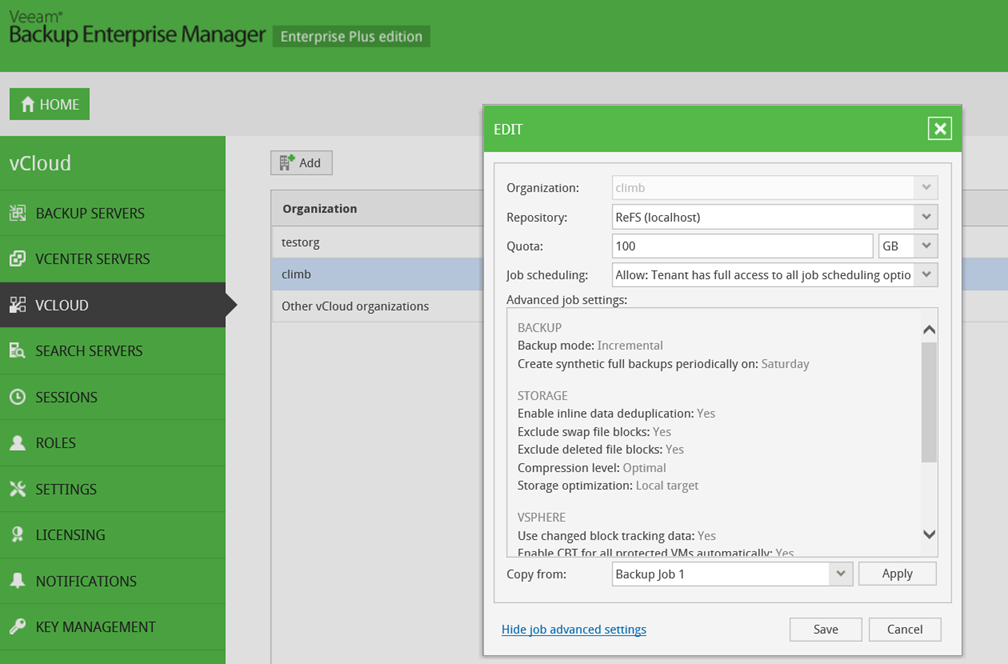Click the Save button
The height and width of the screenshot is (664, 1008).
pos(825,629)
